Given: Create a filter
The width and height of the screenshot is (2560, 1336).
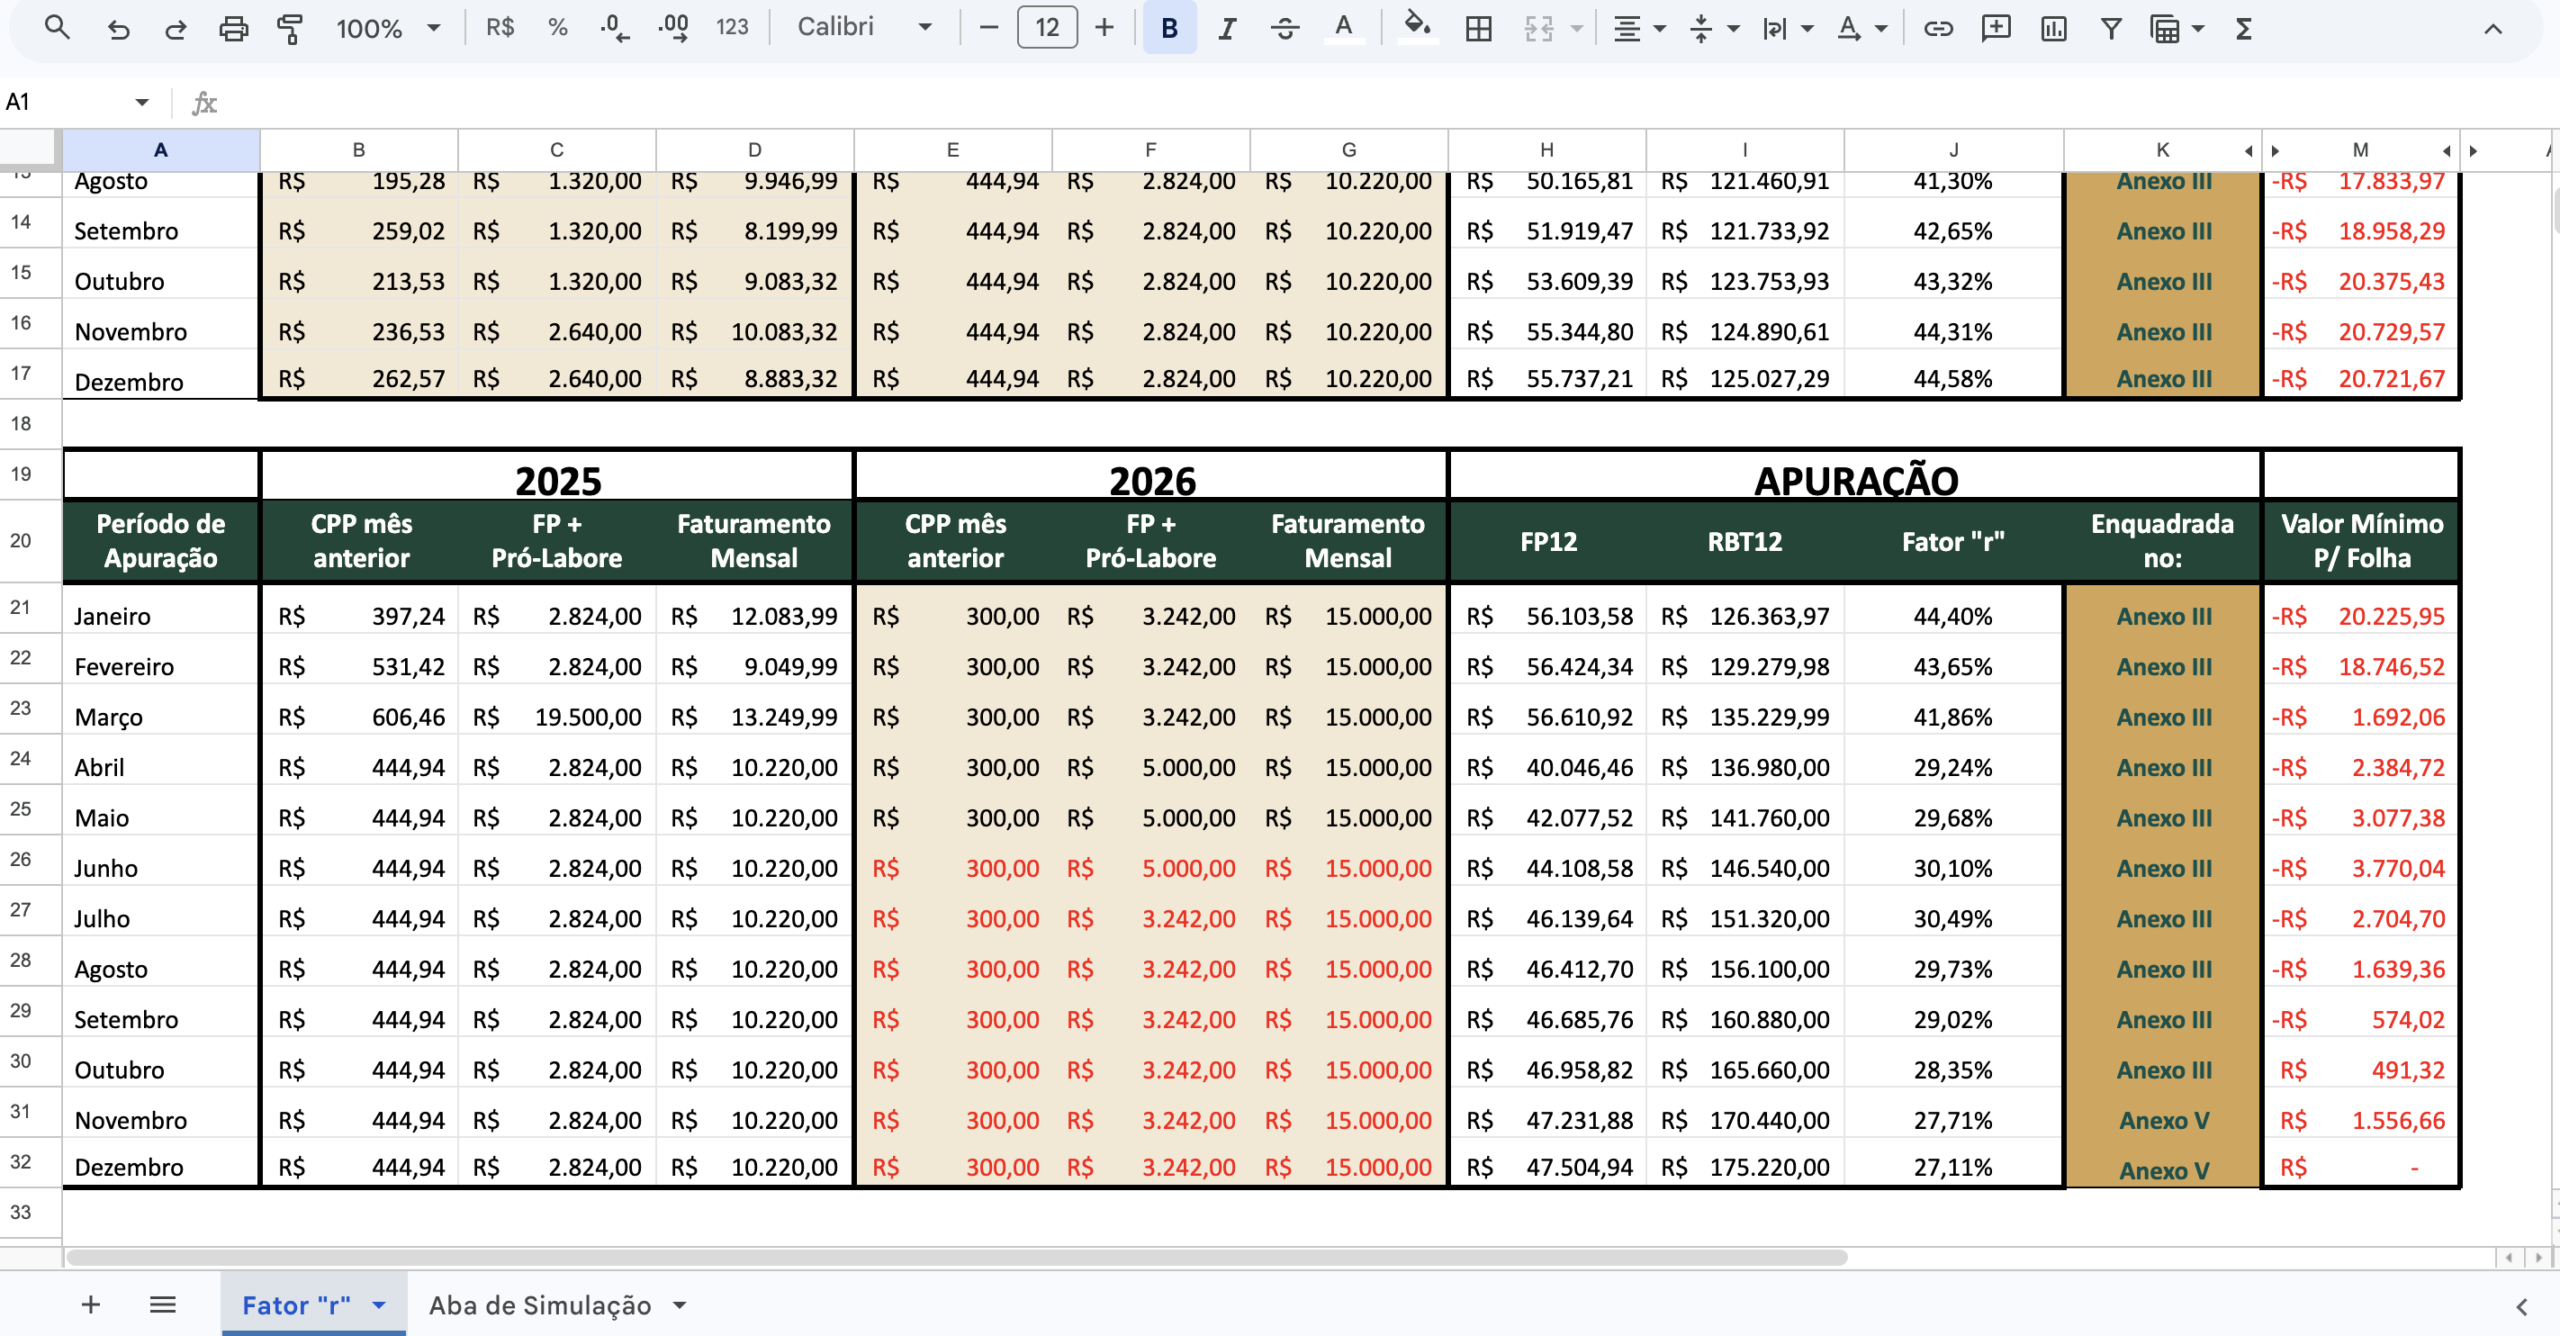Looking at the screenshot, I should click(2111, 28).
